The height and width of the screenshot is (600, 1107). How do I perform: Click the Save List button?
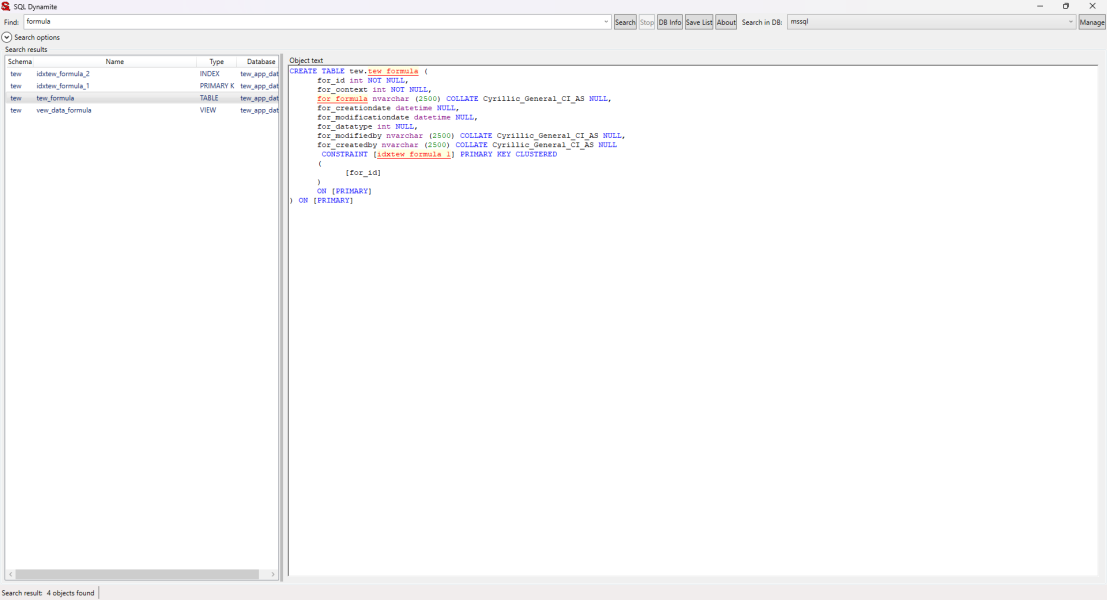(x=699, y=22)
